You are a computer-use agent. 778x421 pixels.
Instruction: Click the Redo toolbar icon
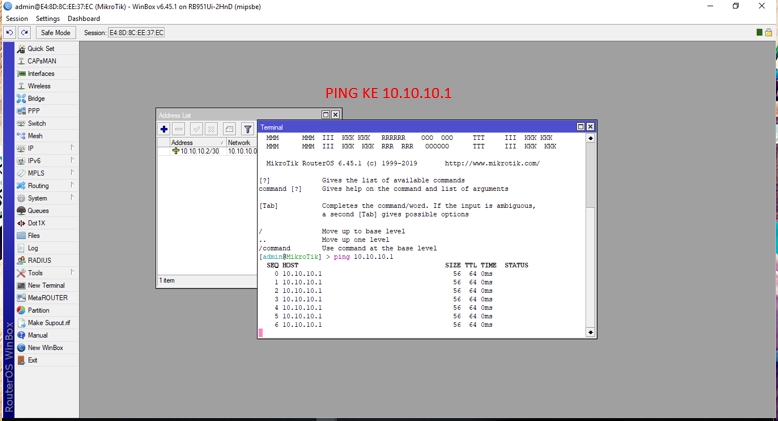pyautogui.click(x=24, y=33)
